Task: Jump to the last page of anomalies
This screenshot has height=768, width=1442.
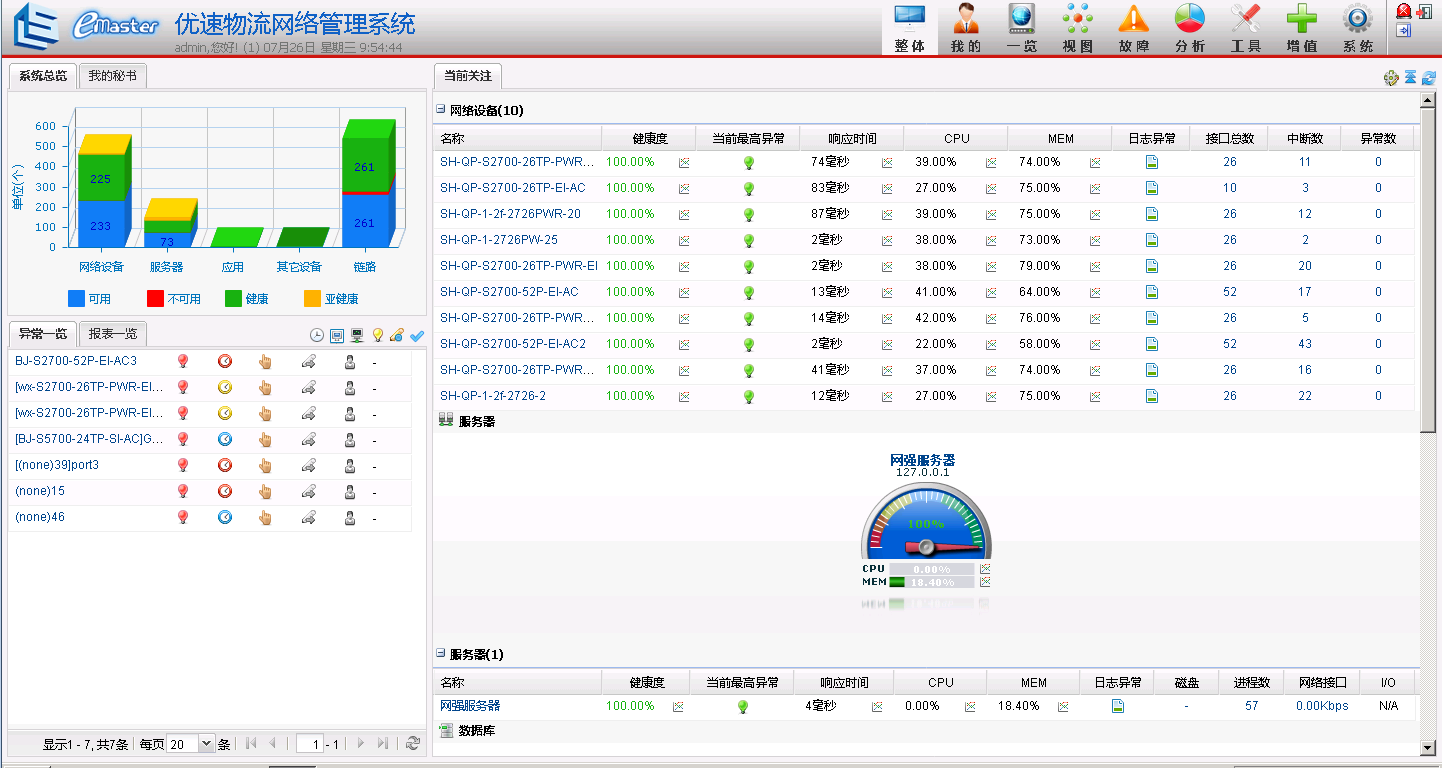Action: [382, 744]
